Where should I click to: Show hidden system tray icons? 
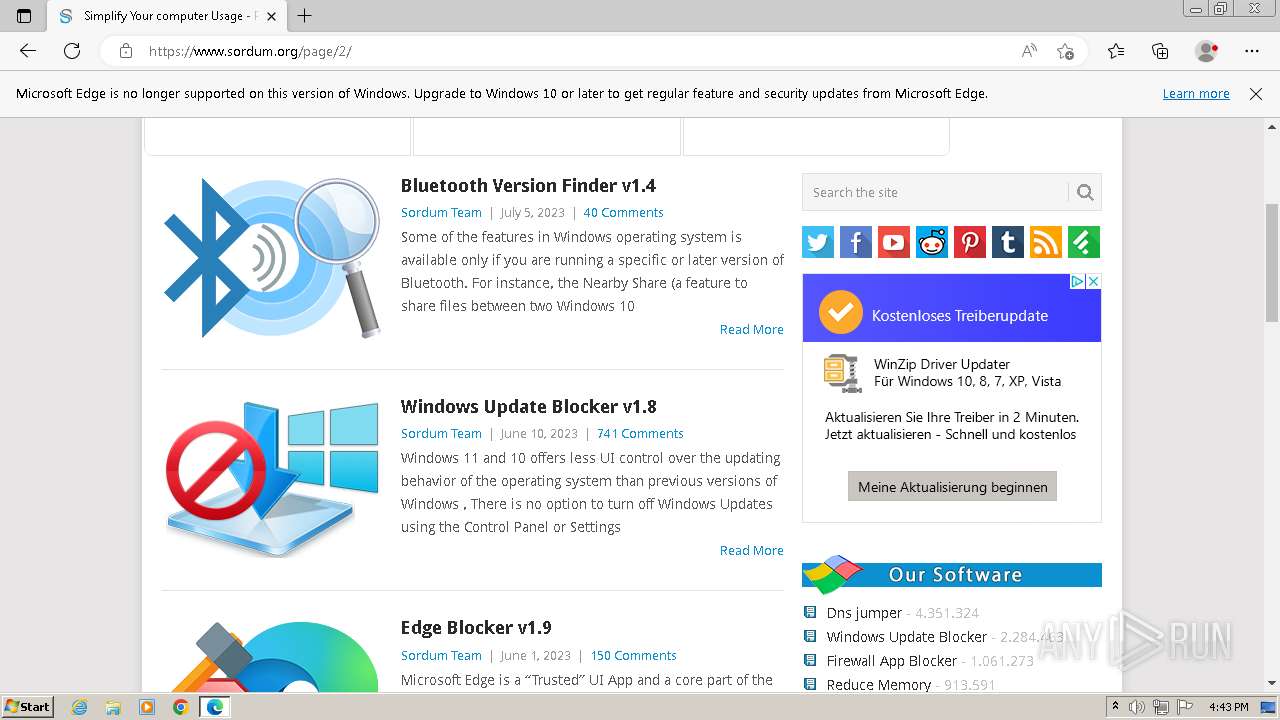click(x=1116, y=707)
